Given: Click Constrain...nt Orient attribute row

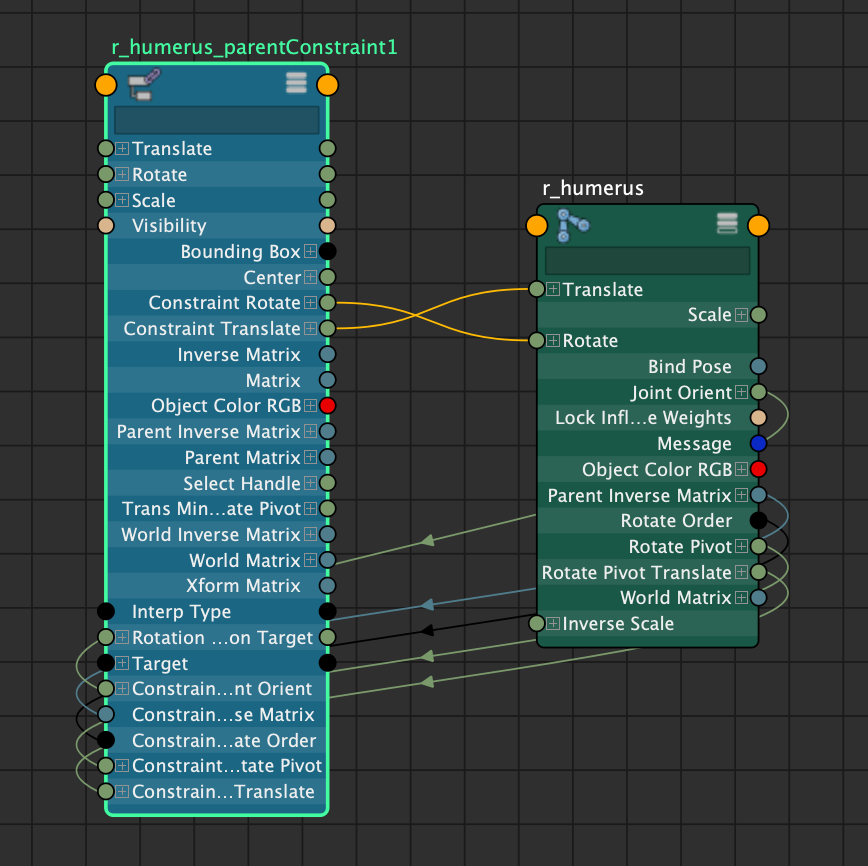Looking at the screenshot, I should tap(216, 688).
